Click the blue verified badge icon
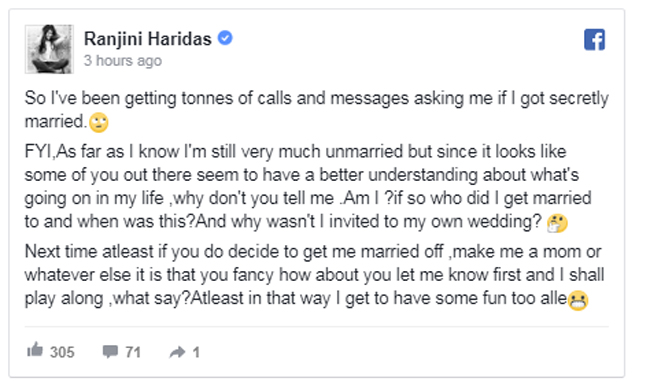Screen dimensions: 650x389 tap(225, 38)
